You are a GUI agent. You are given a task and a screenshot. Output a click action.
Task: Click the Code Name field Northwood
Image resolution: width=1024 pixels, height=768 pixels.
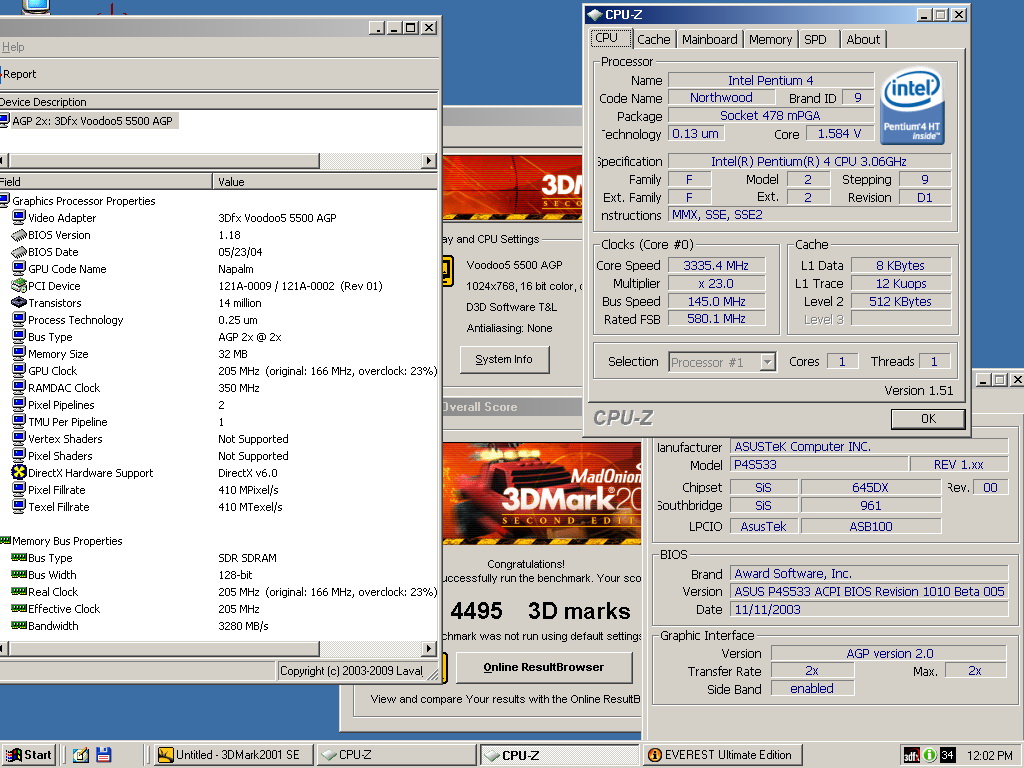[721, 98]
